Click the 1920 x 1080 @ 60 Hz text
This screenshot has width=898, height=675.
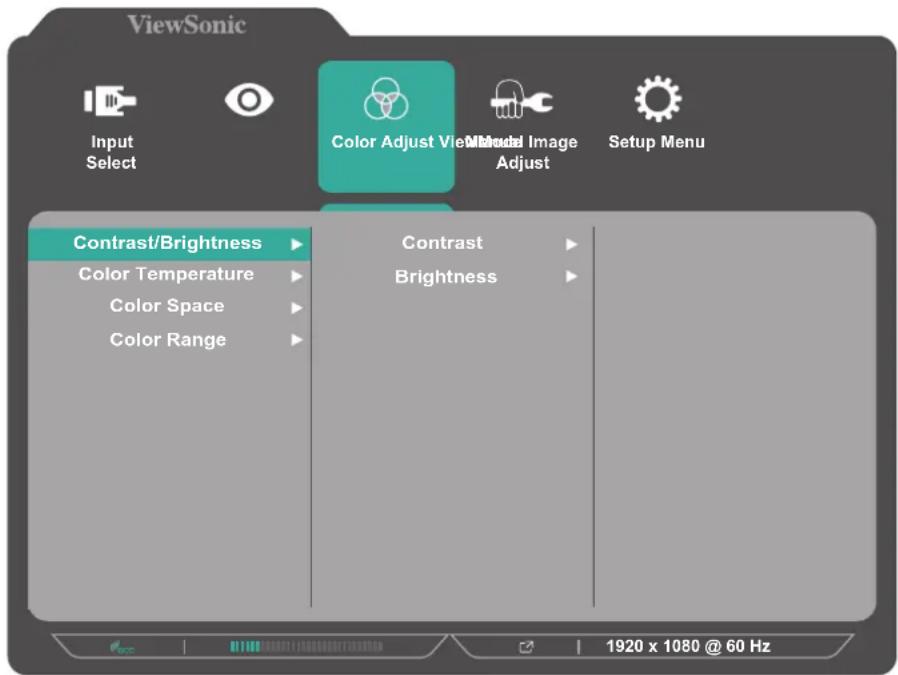pyautogui.click(x=688, y=646)
